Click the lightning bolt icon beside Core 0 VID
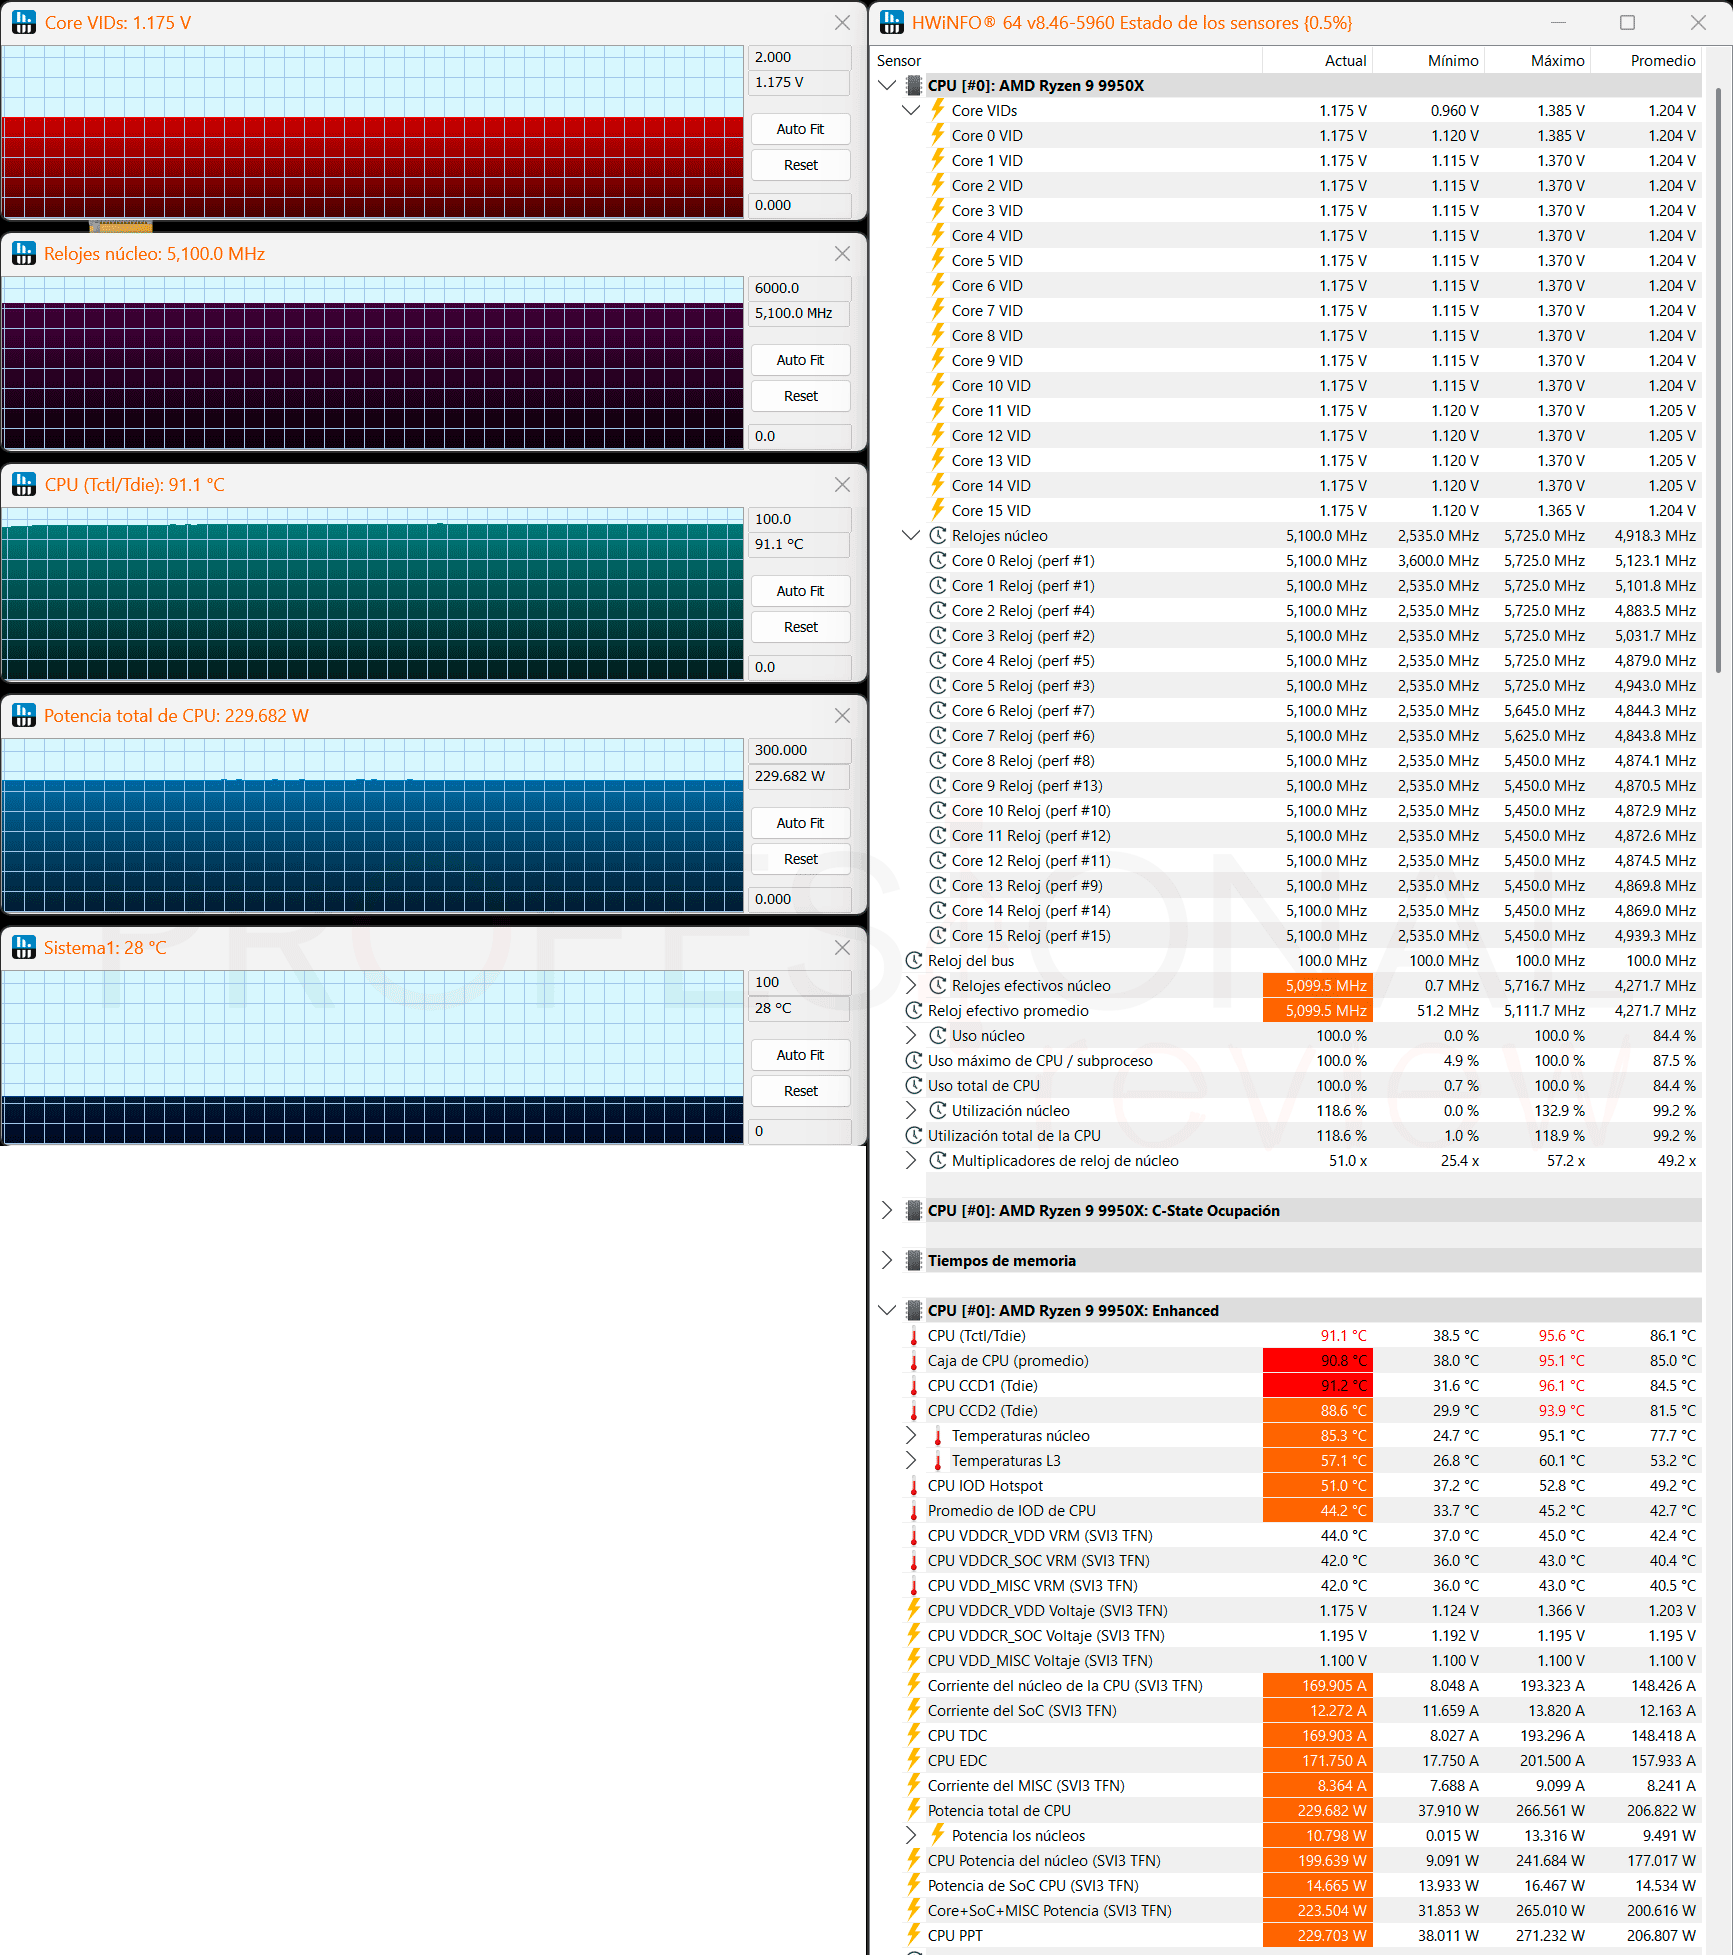 point(938,135)
